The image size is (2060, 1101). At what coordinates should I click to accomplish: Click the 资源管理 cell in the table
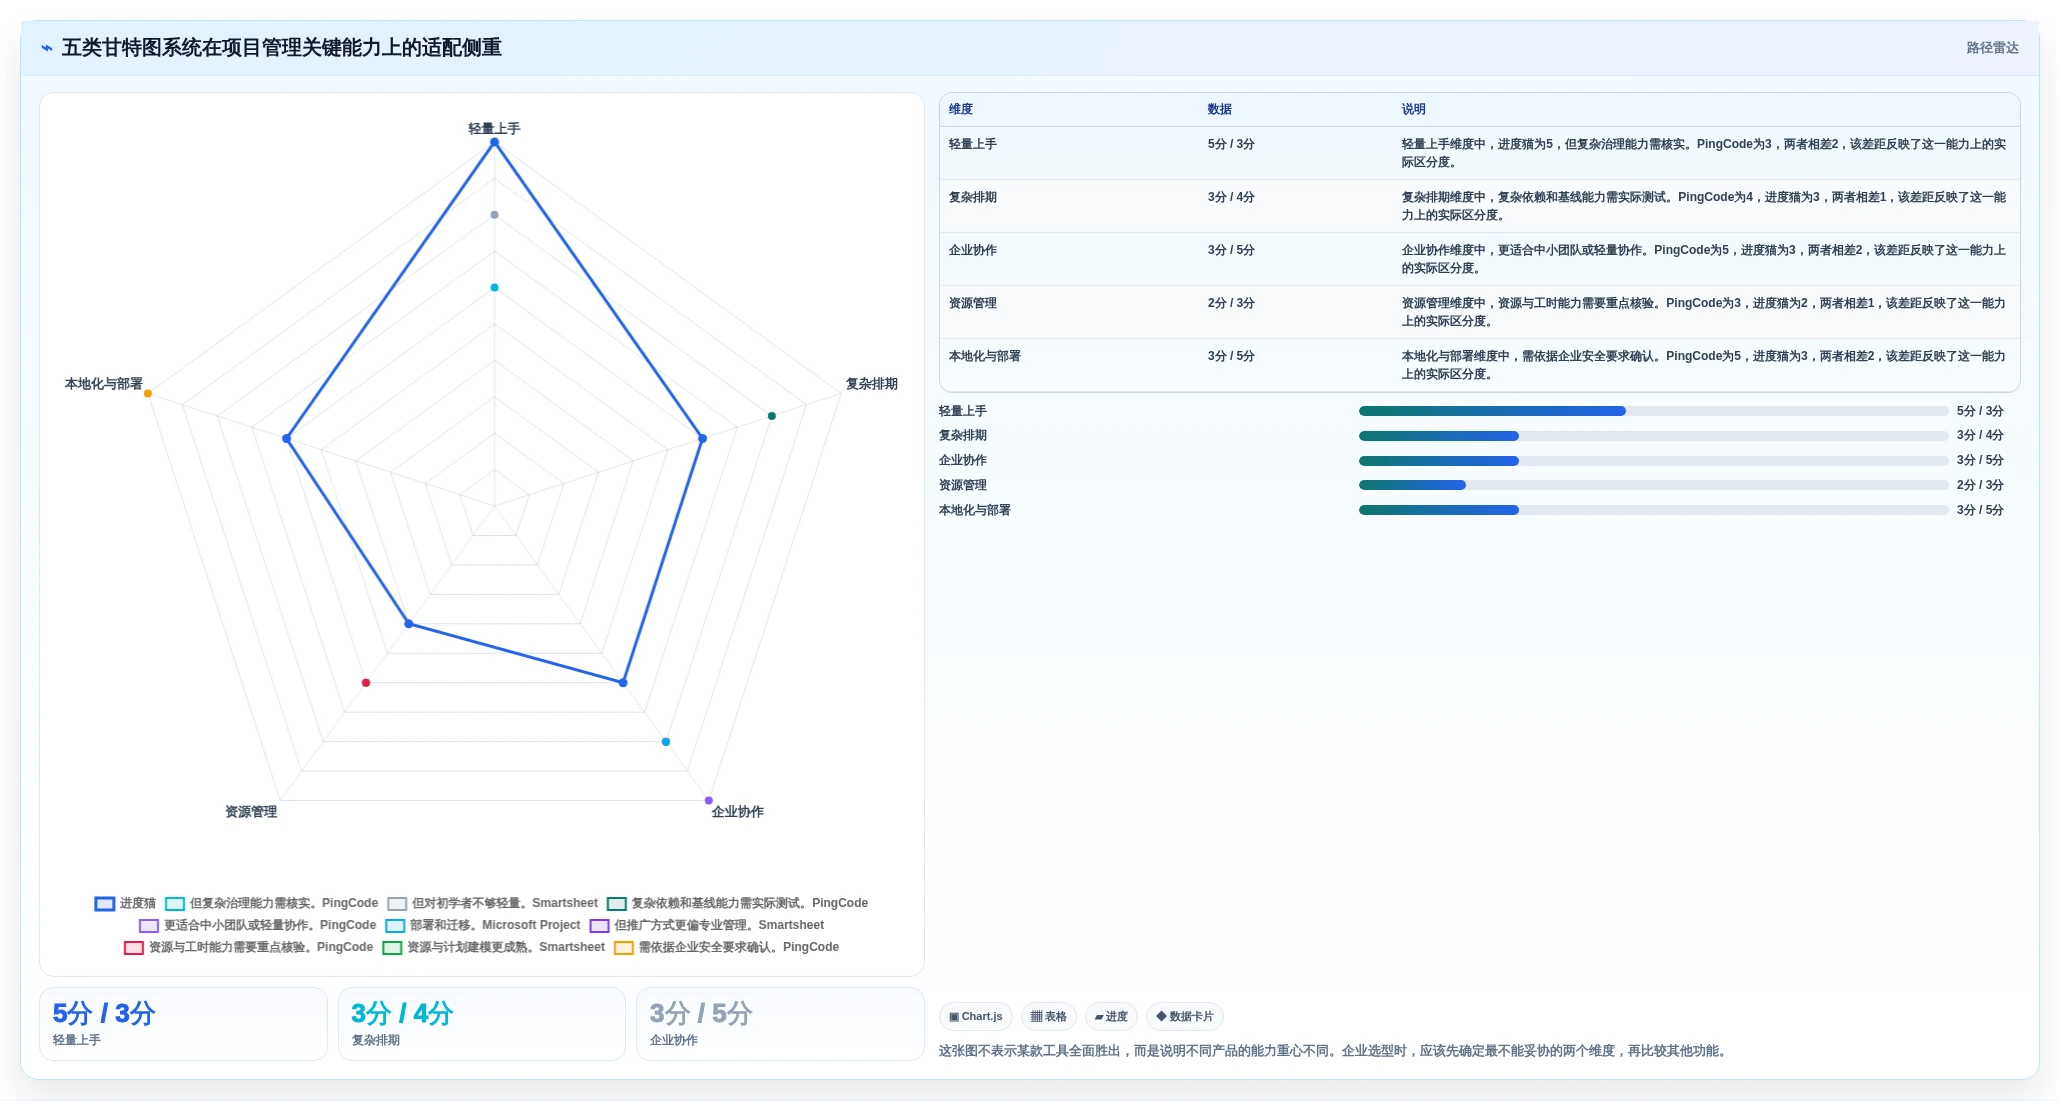click(972, 303)
